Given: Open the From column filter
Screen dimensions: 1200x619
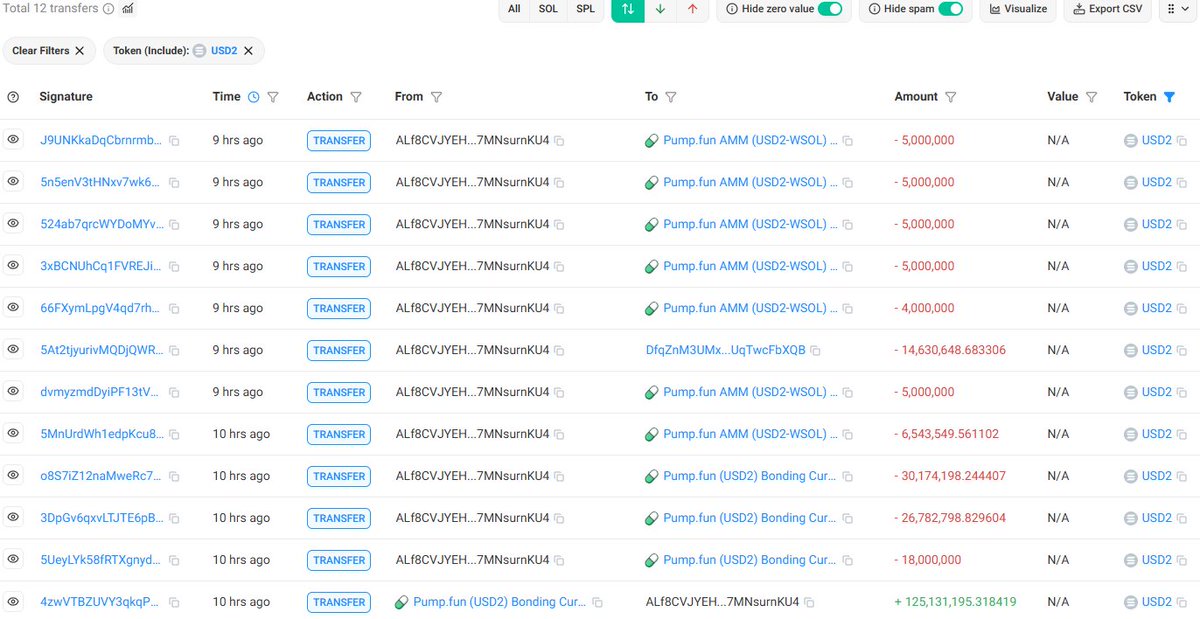Looking at the screenshot, I should point(436,97).
